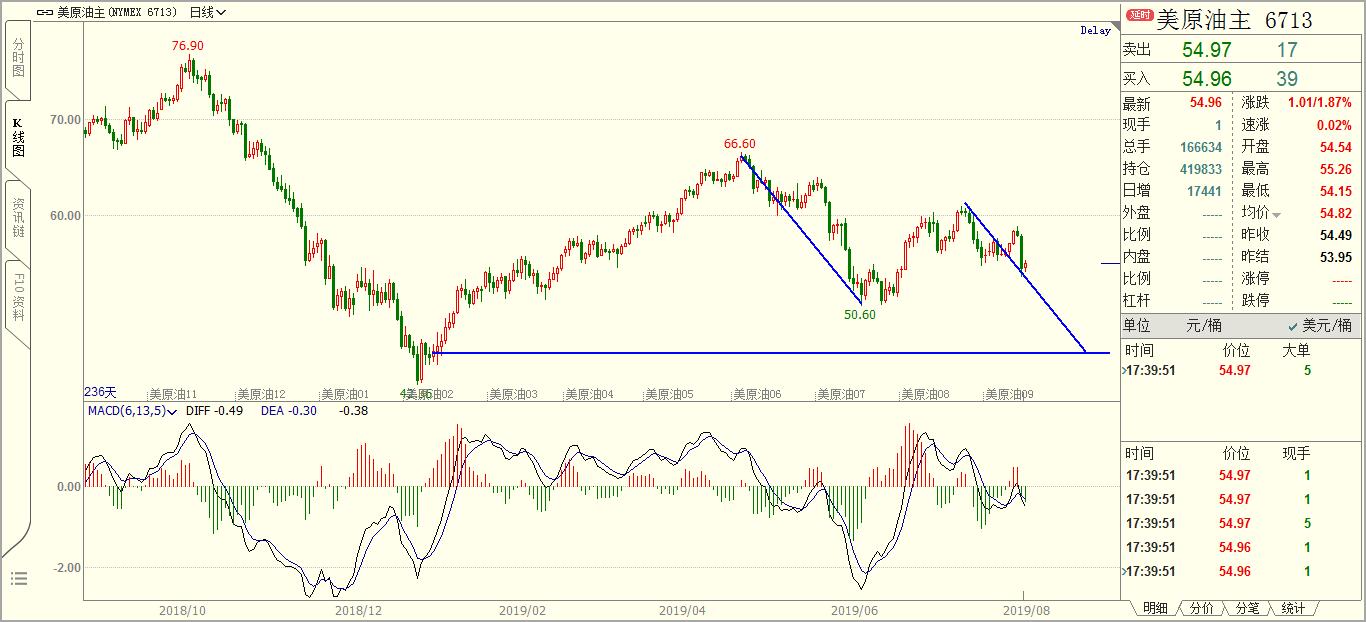
Task: Click the 美原油主 6713 title
Action: tap(1234, 19)
